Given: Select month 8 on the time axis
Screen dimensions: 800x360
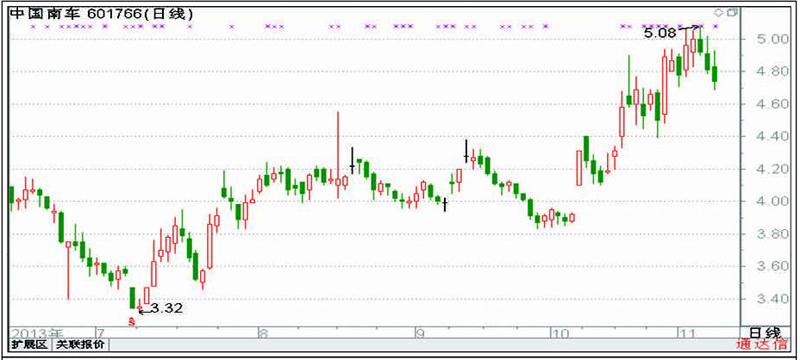Looking at the screenshot, I should [x=262, y=334].
